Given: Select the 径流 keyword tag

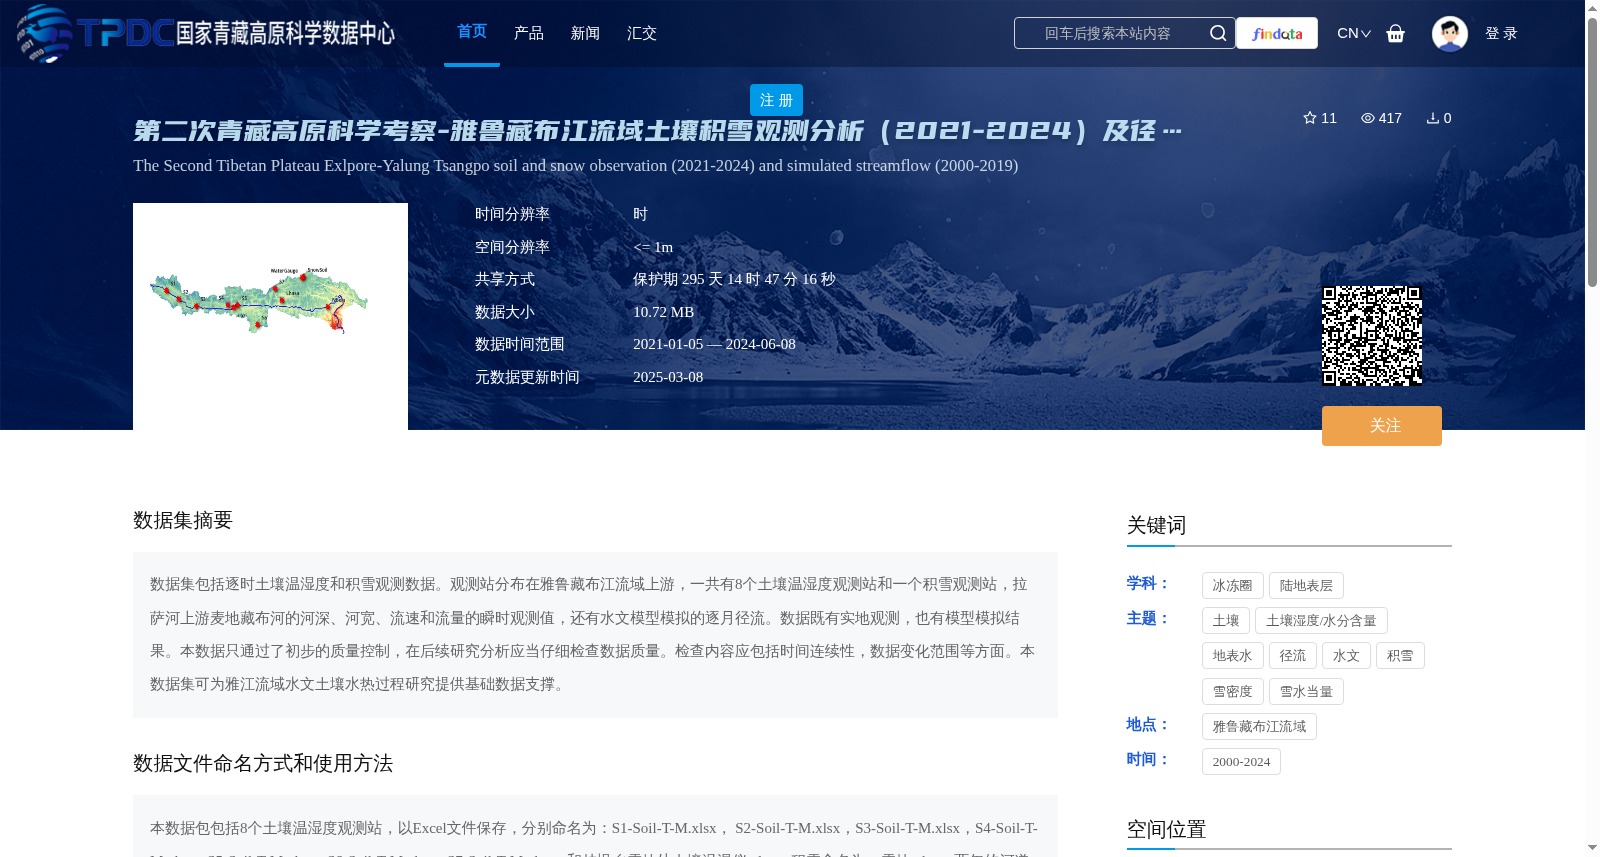Looking at the screenshot, I should (x=1293, y=656).
